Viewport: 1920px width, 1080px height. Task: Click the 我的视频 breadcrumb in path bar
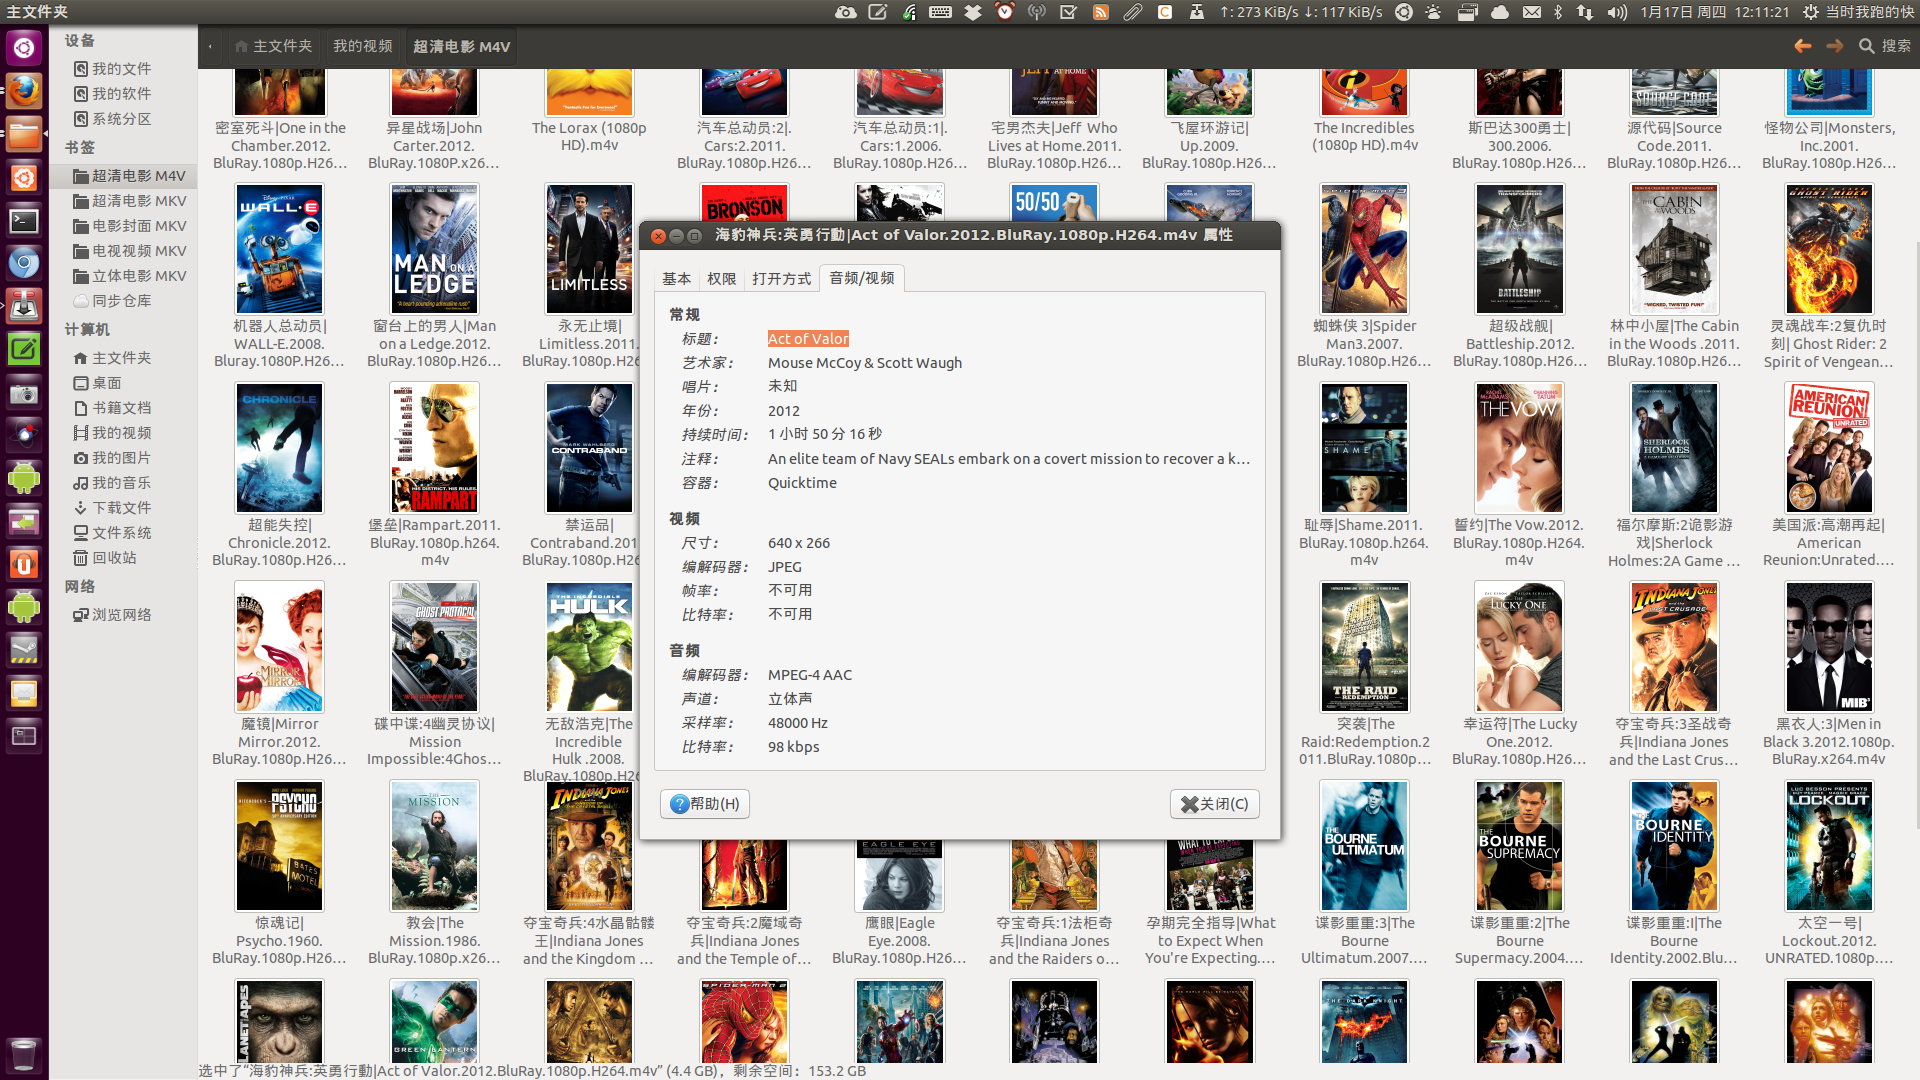point(362,46)
